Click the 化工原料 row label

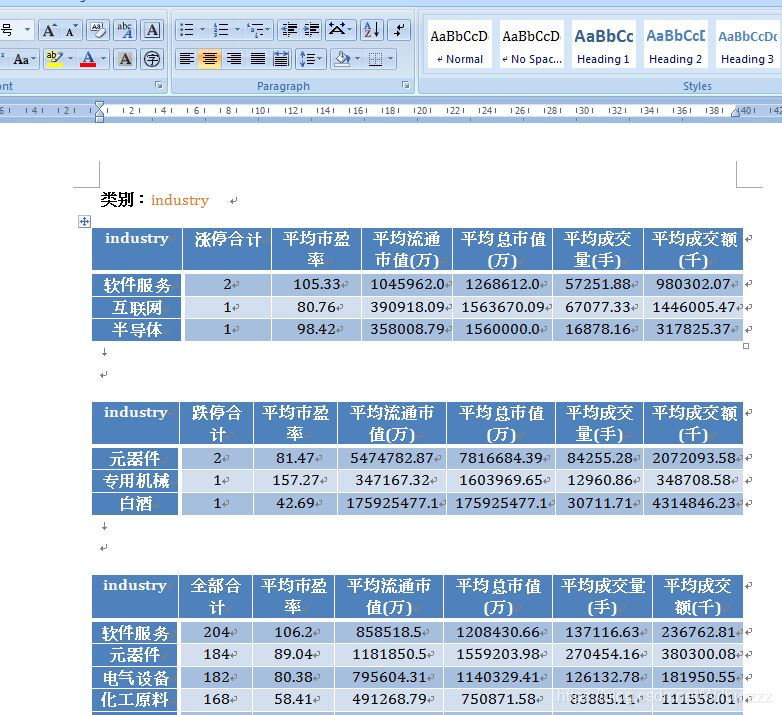[x=135, y=700]
